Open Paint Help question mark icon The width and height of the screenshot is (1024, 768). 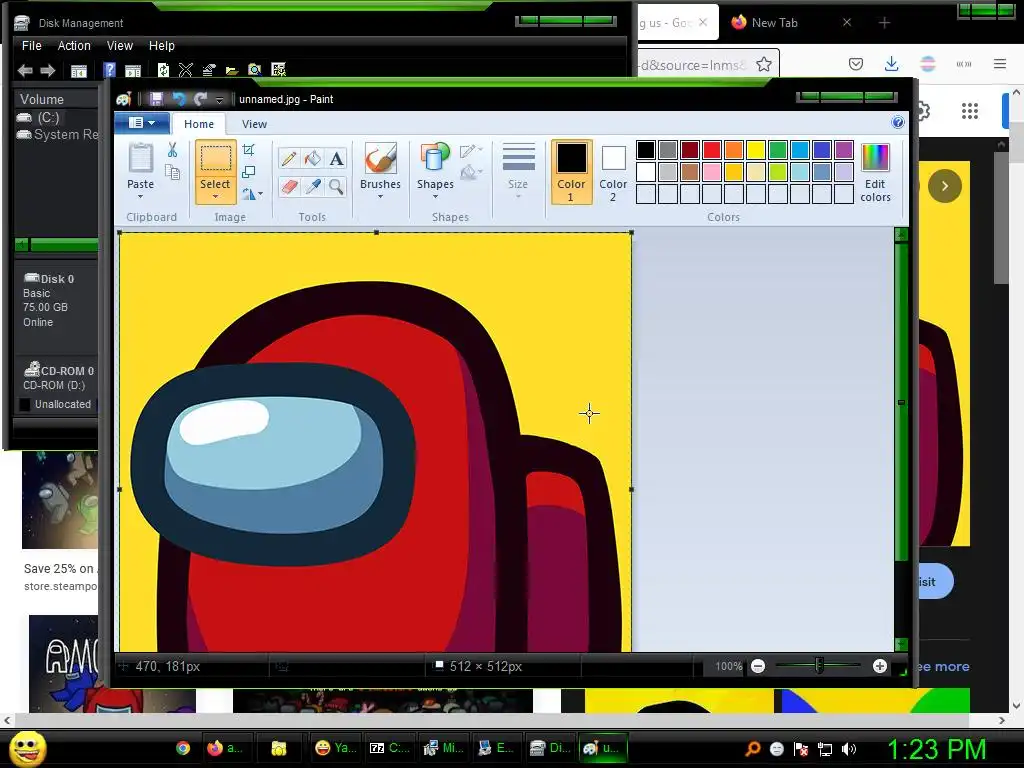tap(898, 123)
